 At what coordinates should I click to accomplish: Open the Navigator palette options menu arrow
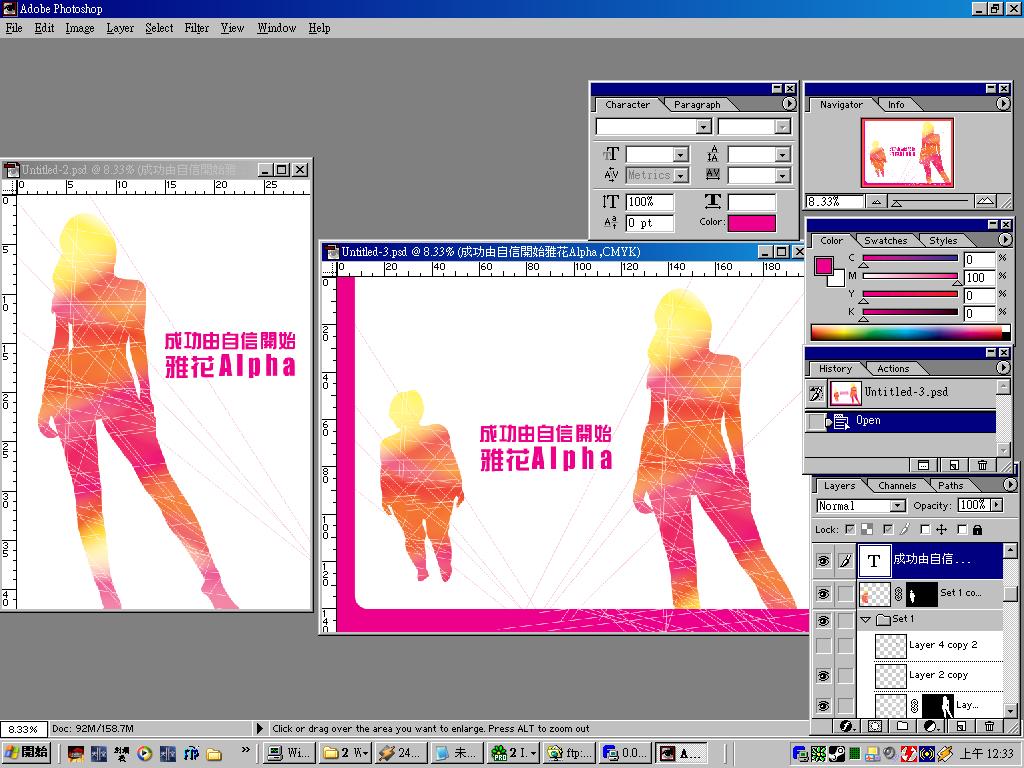1003,104
